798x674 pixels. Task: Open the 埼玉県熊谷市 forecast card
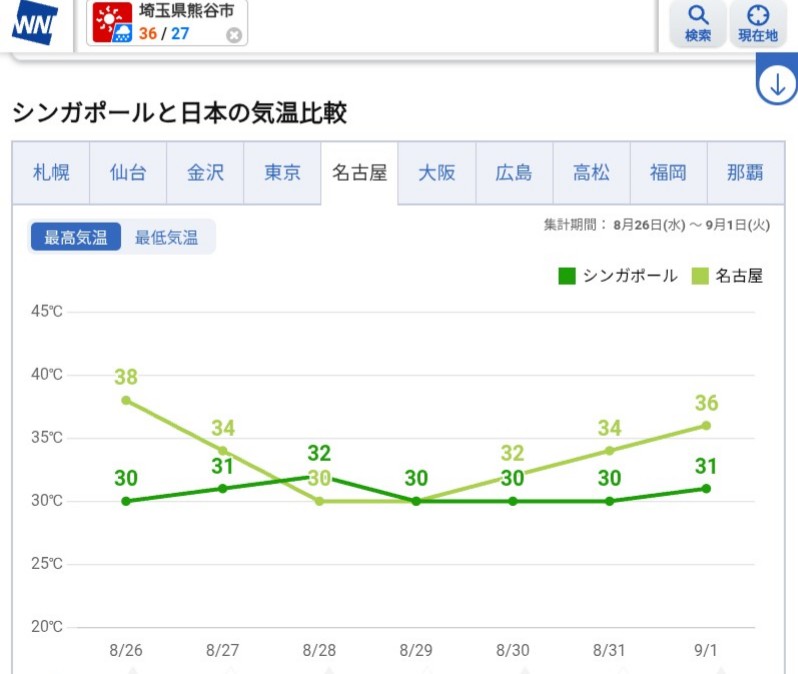pyautogui.click(x=167, y=22)
